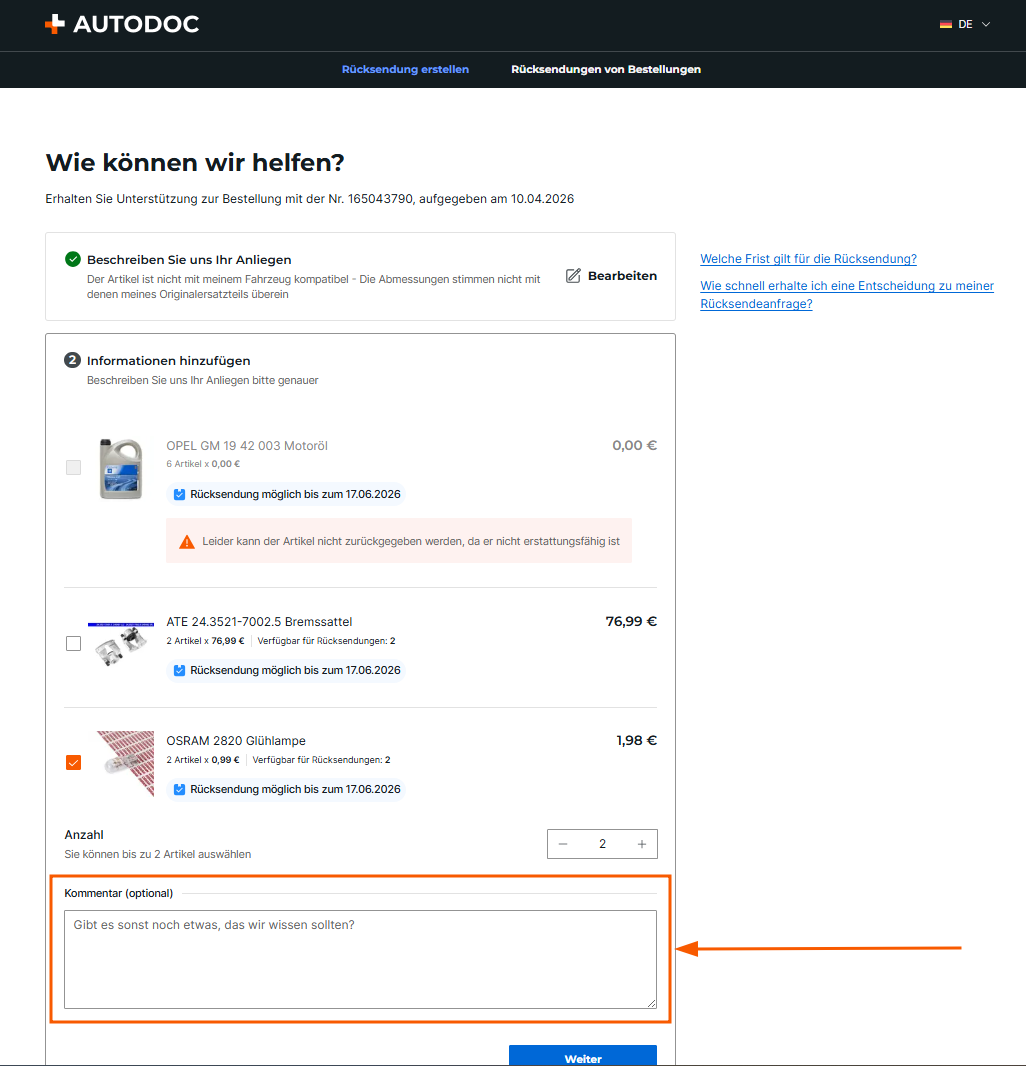This screenshot has width=1026, height=1066.
Task: Open the DE language dropdown
Action: coord(965,24)
